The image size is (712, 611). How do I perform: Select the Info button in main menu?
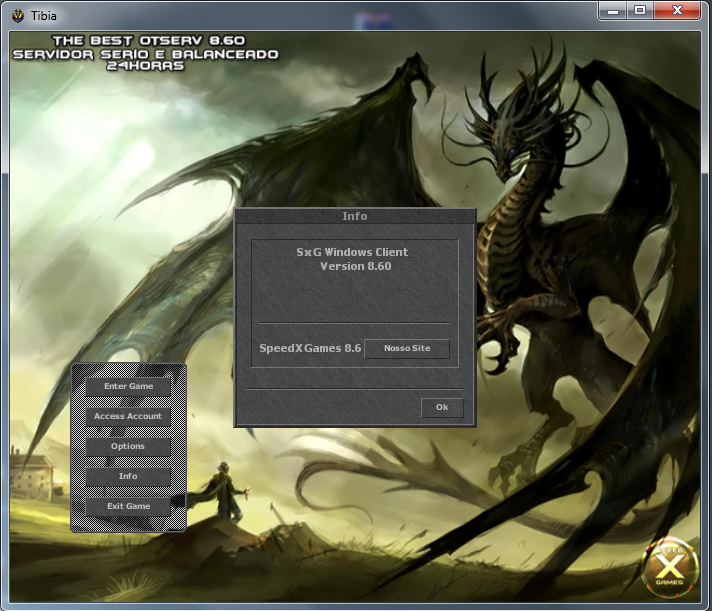tap(128, 476)
